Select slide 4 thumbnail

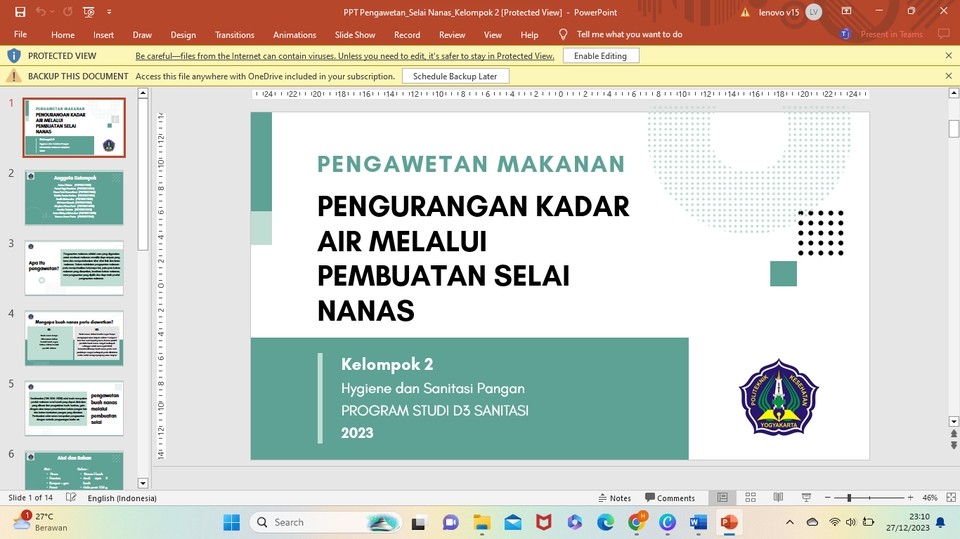(x=74, y=338)
